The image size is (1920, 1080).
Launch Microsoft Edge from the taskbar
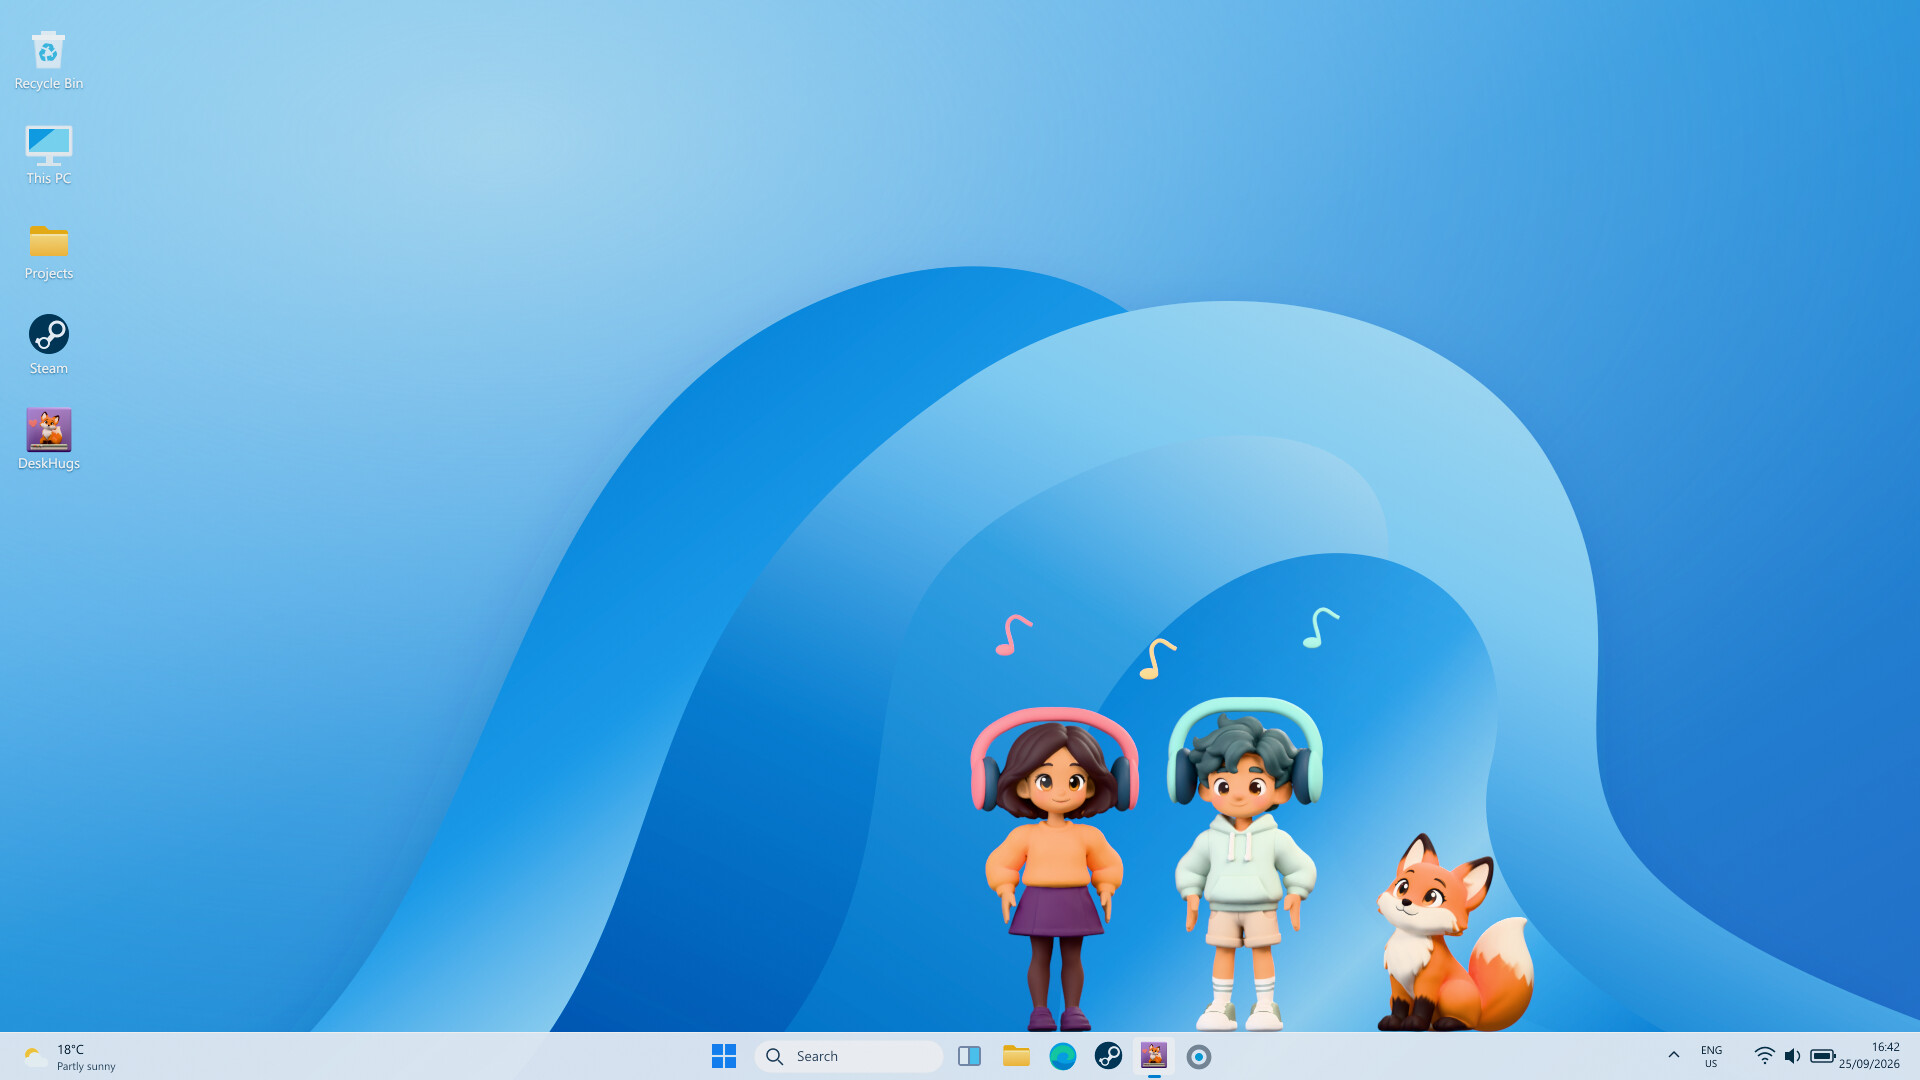click(x=1062, y=1056)
